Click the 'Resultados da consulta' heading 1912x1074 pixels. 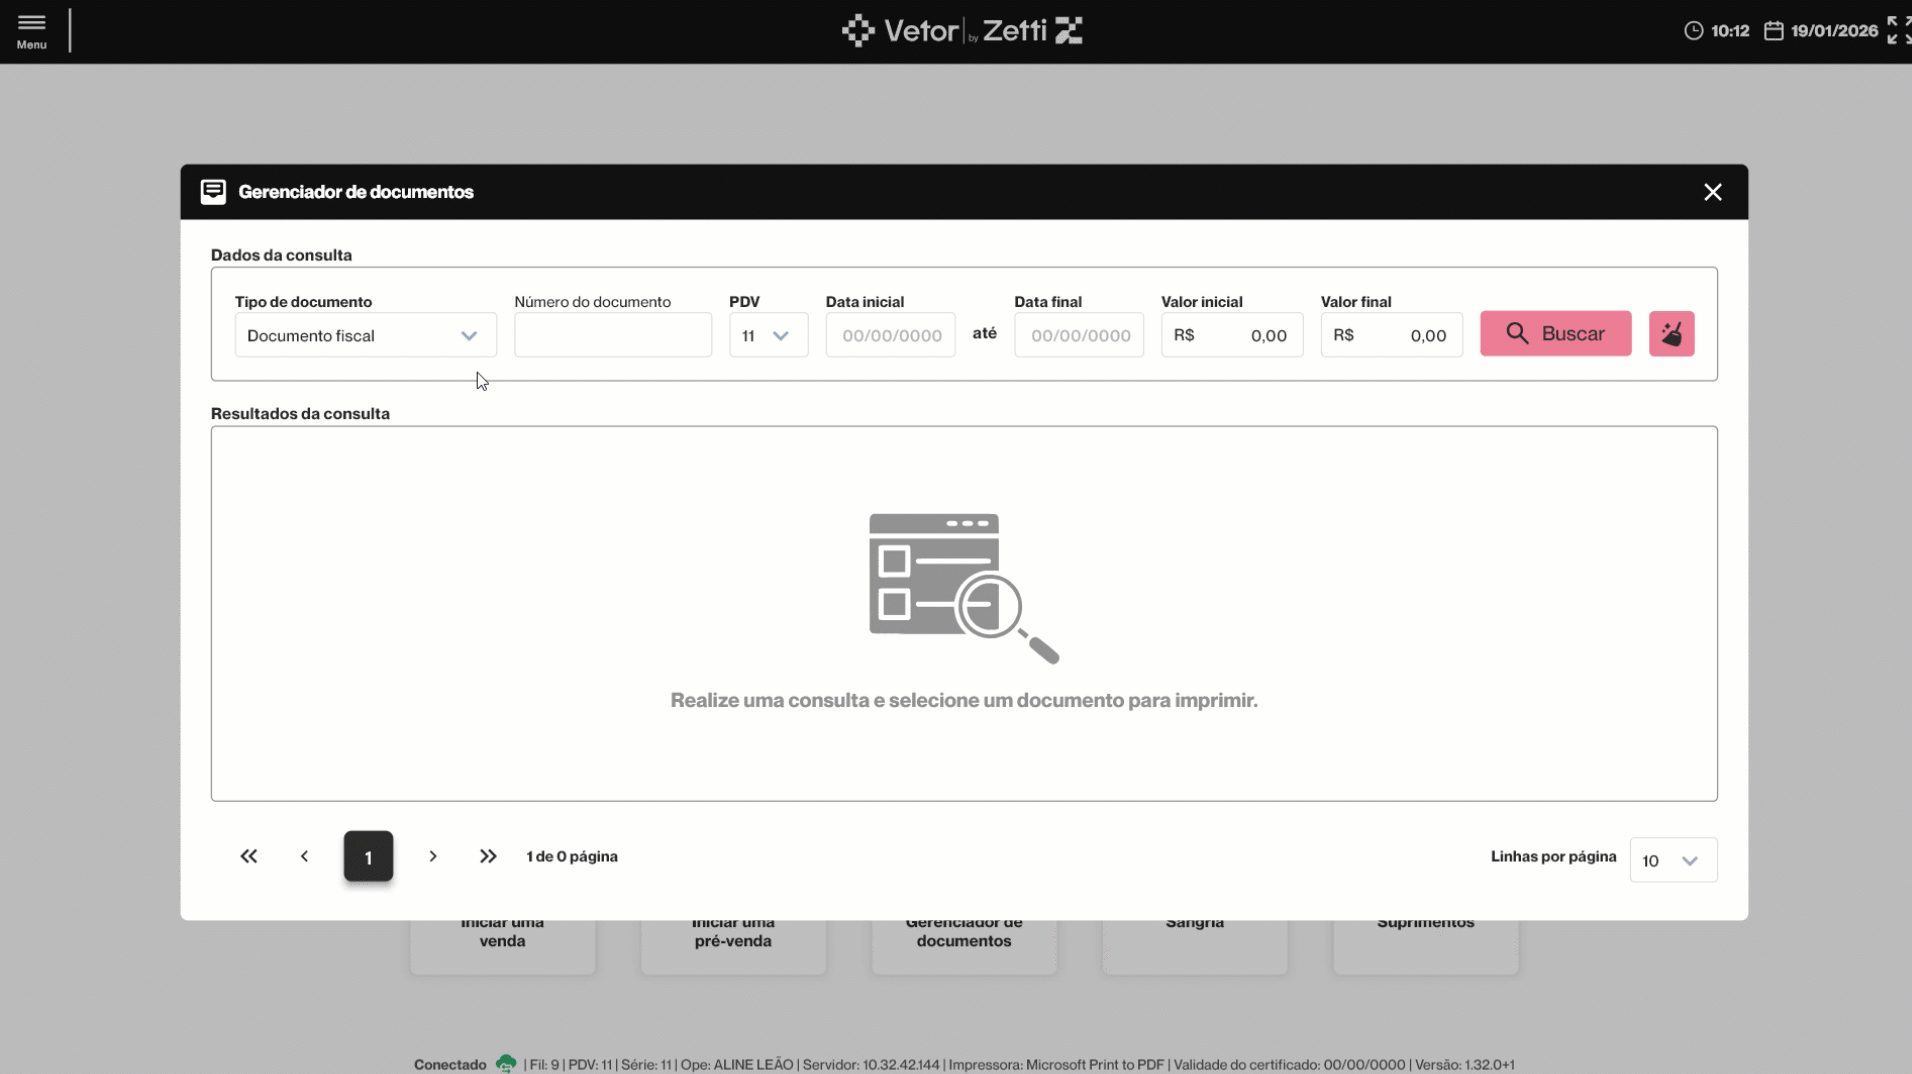[x=300, y=414]
